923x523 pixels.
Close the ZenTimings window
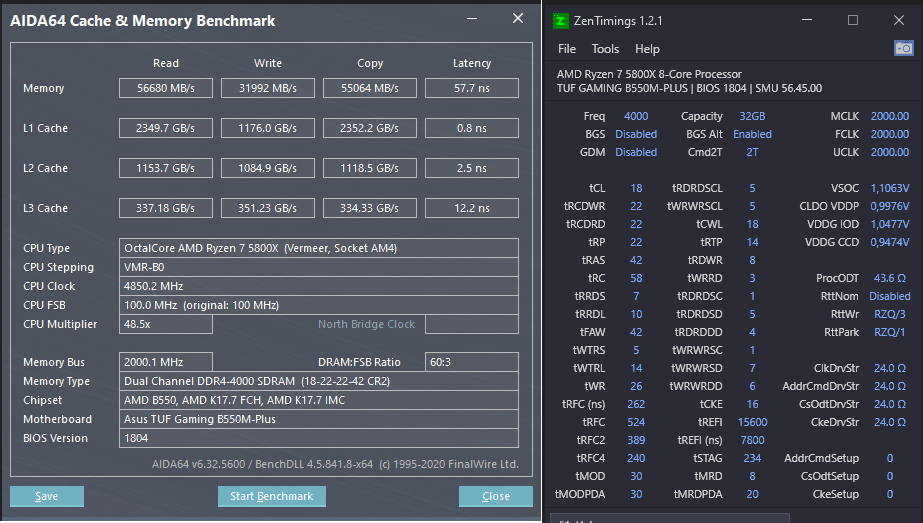[x=899, y=20]
